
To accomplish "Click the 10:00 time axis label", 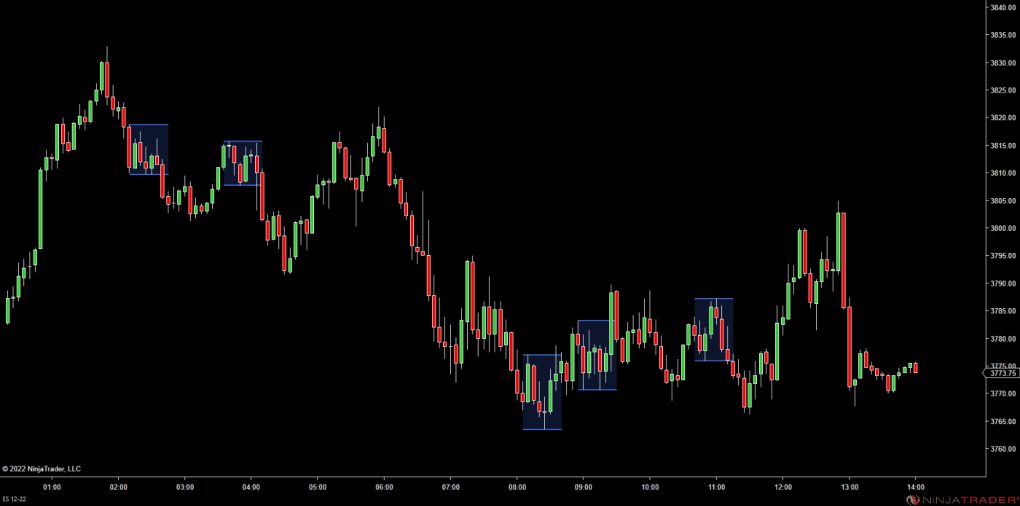I will pos(650,487).
